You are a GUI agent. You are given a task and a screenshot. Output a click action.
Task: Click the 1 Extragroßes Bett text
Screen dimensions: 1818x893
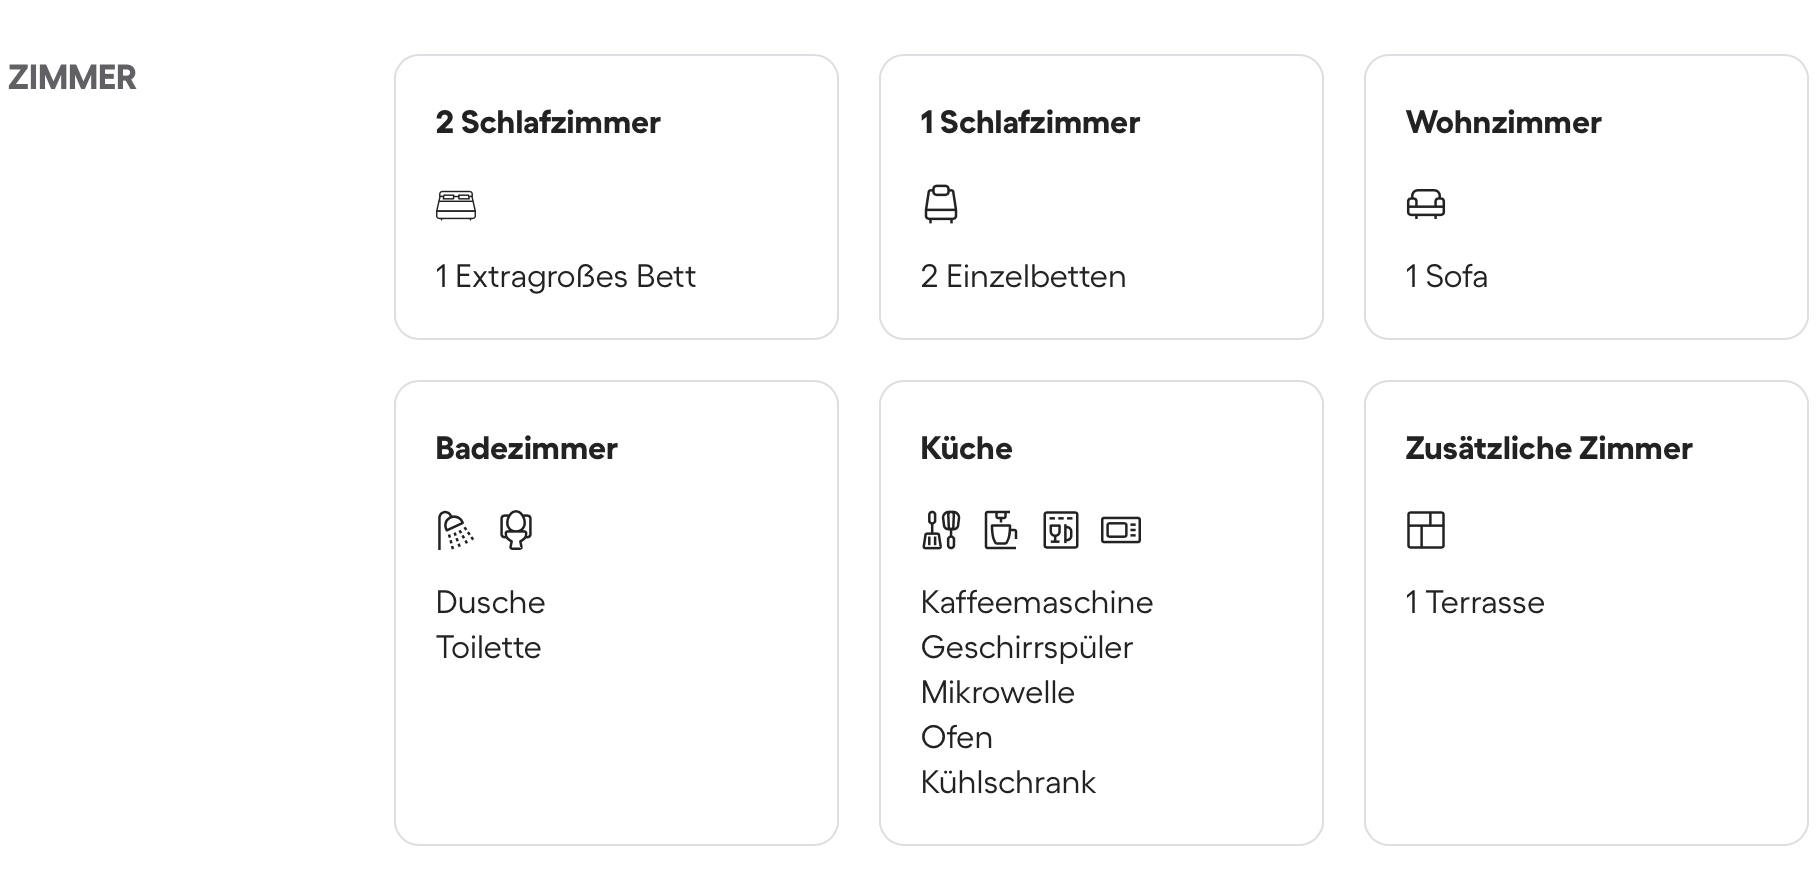pyautogui.click(x=565, y=277)
